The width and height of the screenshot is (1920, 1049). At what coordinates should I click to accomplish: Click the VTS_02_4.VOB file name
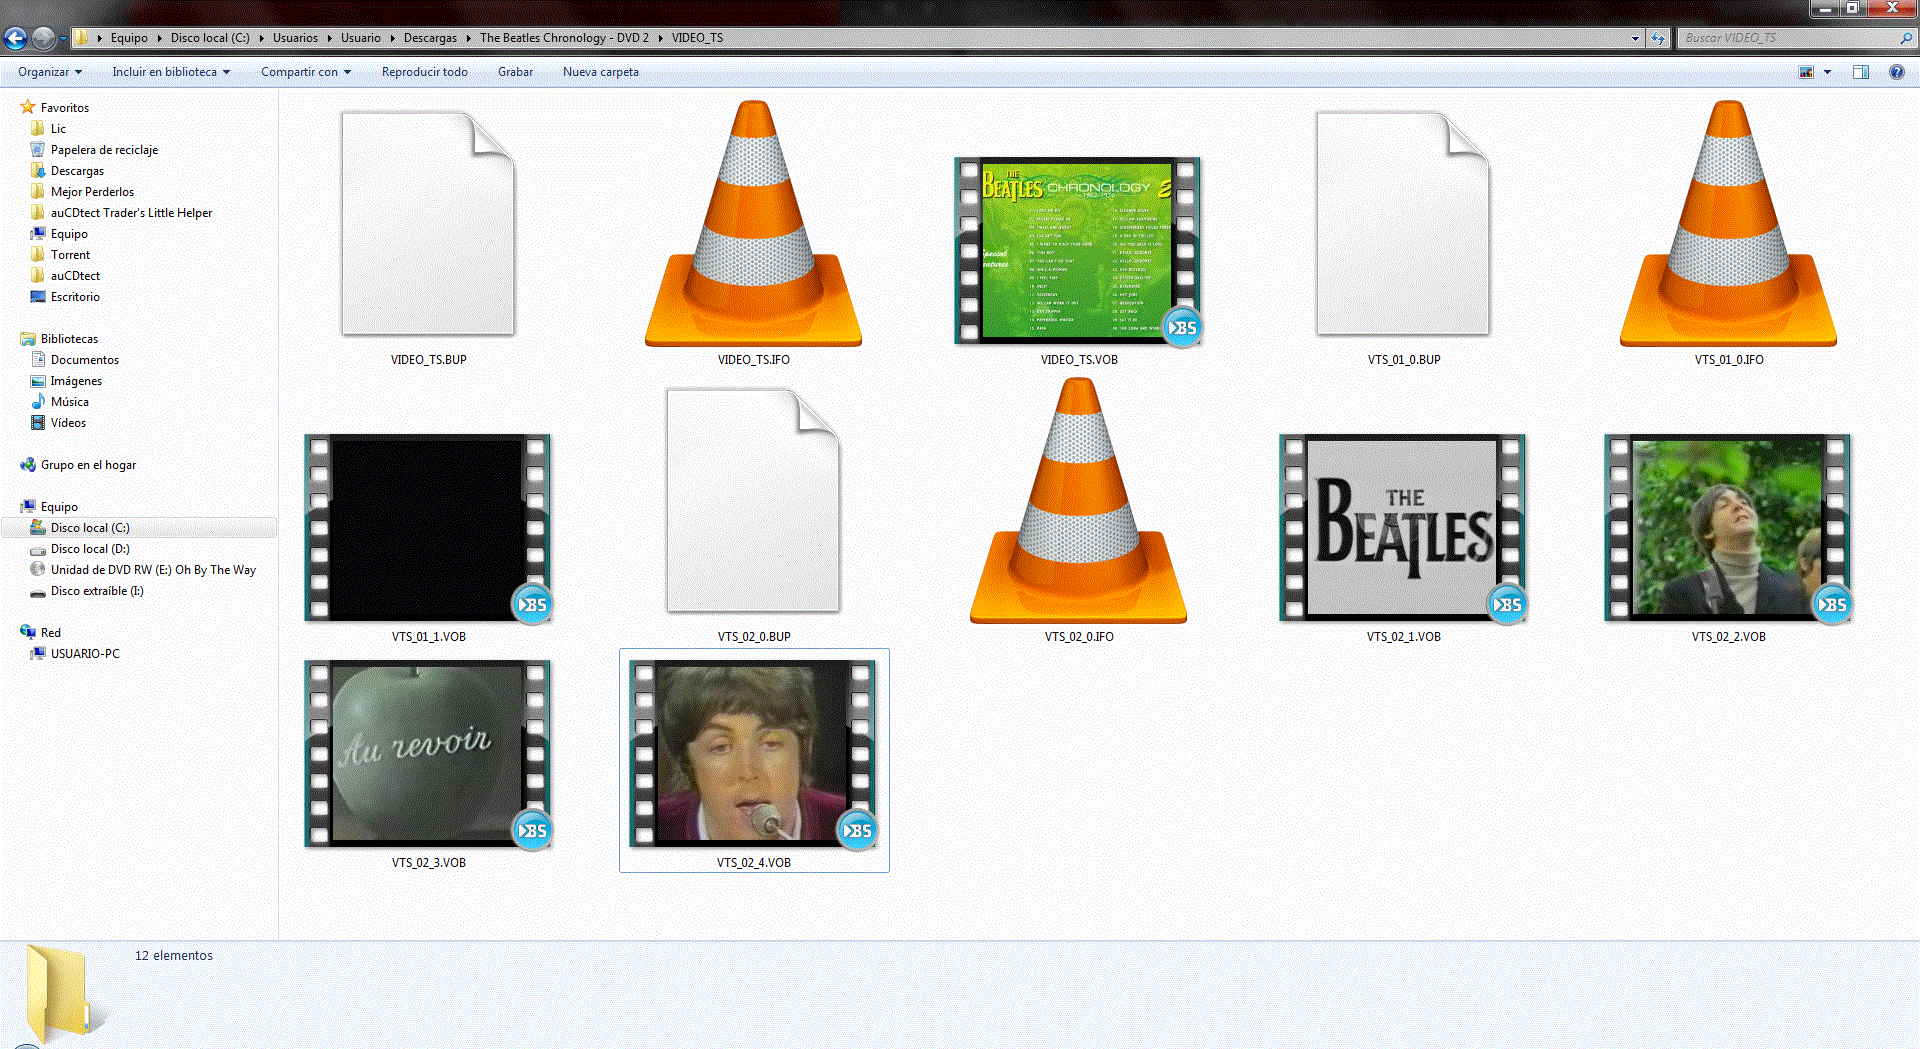click(753, 863)
